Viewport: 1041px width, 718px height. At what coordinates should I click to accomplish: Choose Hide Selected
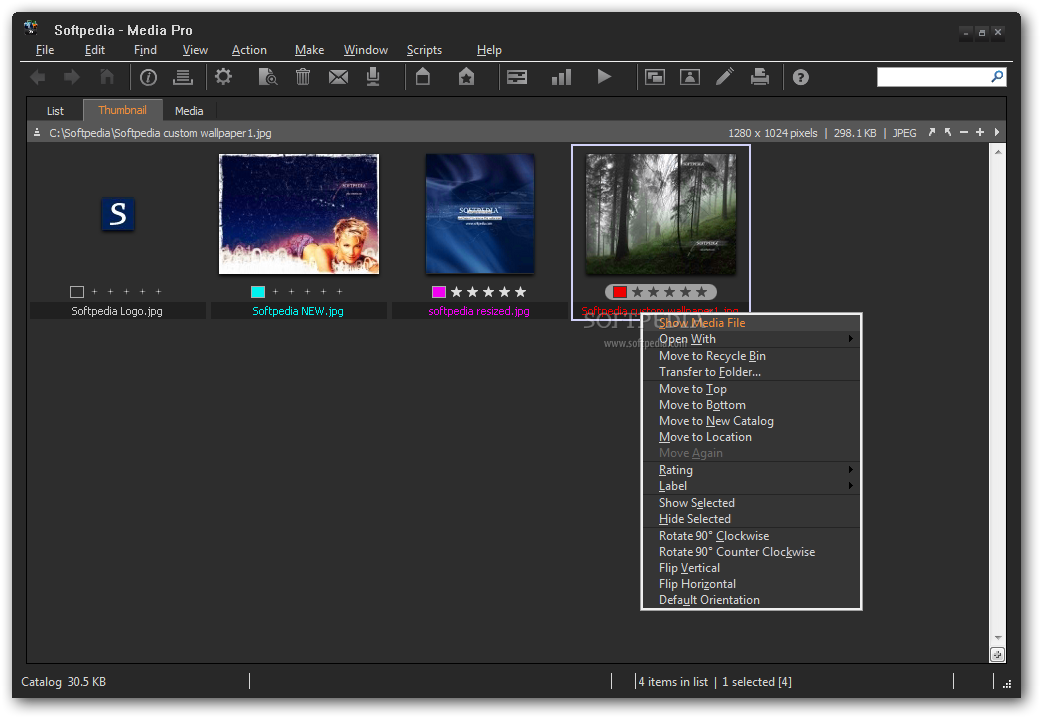pos(751,519)
